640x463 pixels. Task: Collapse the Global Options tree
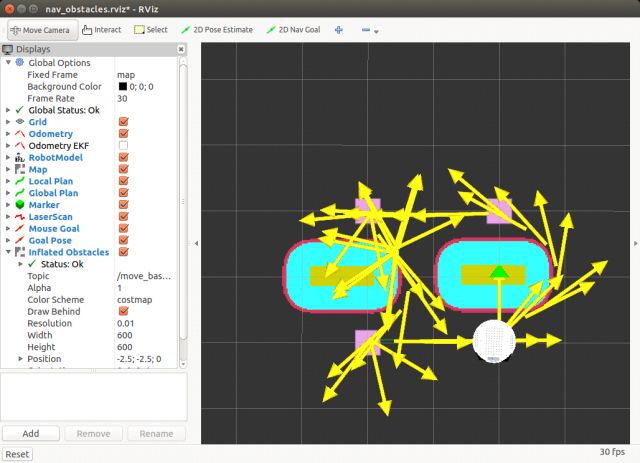coord(9,63)
